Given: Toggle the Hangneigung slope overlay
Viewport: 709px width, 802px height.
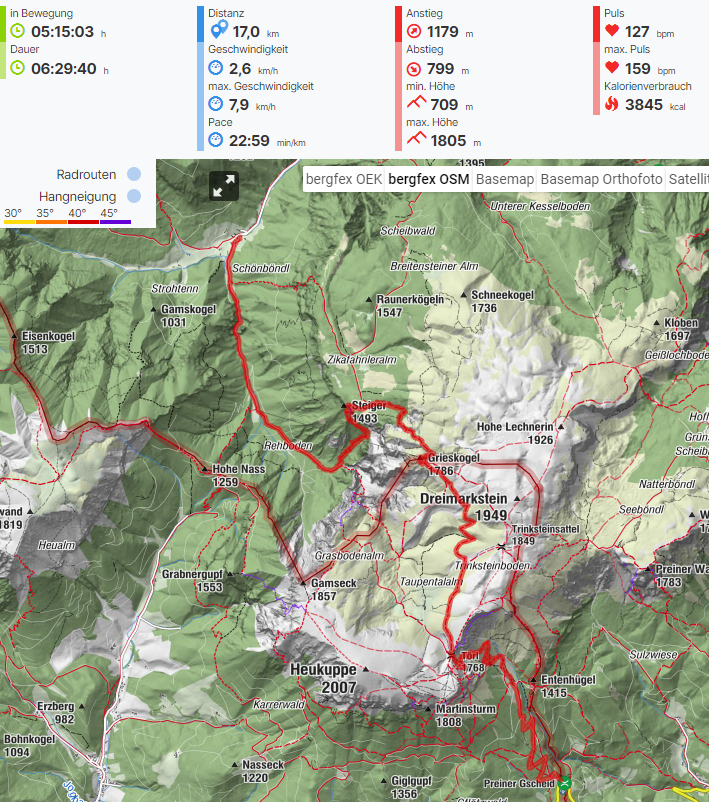Looking at the screenshot, I should (x=134, y=196).
